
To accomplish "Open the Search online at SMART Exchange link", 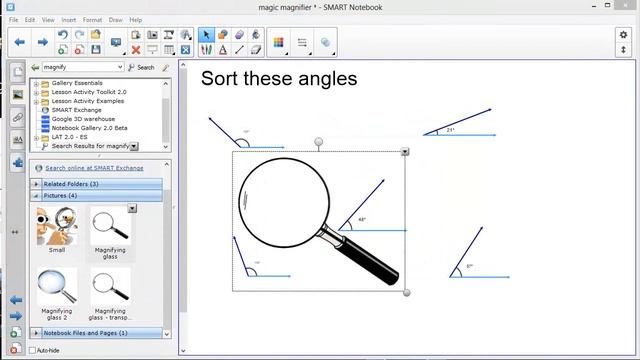I will point(94,168).
